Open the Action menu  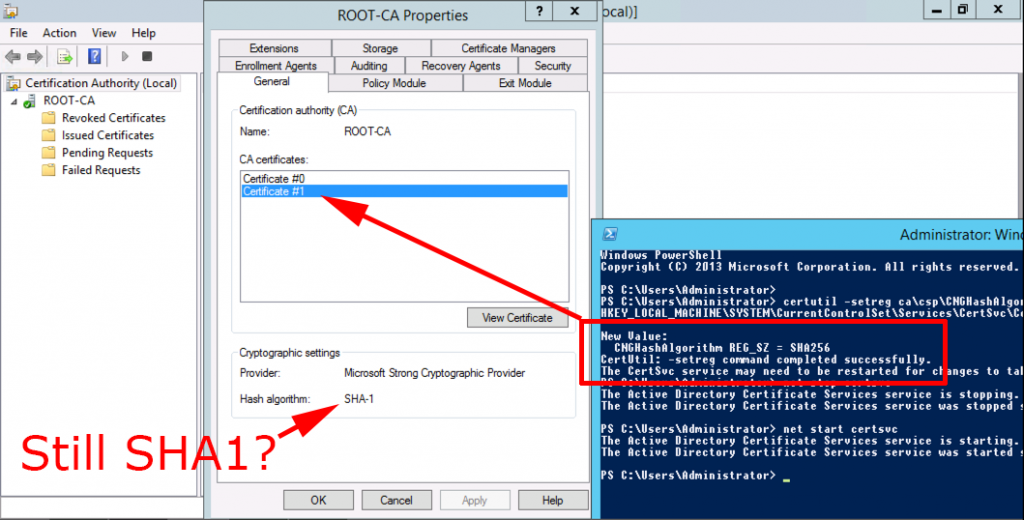(x=60, y=33)
